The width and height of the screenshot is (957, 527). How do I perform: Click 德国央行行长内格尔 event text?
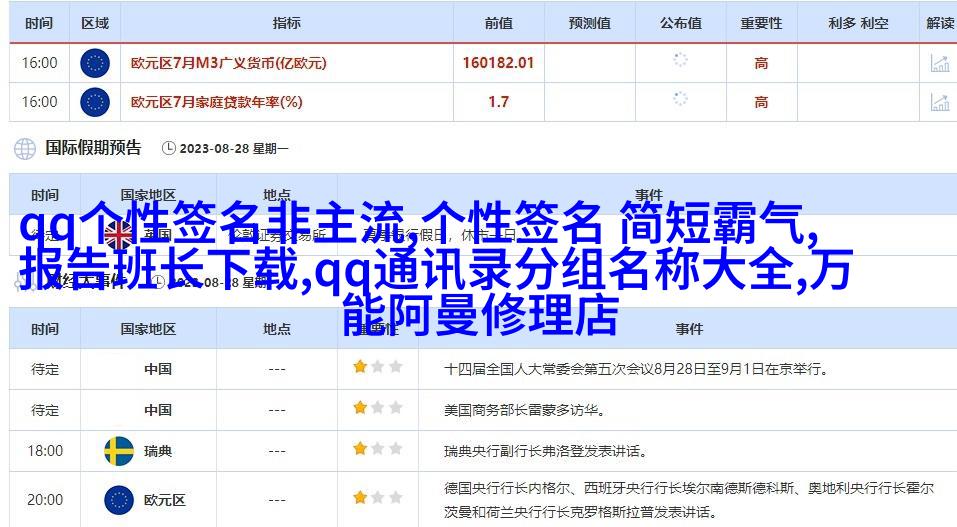pos(688,500)
